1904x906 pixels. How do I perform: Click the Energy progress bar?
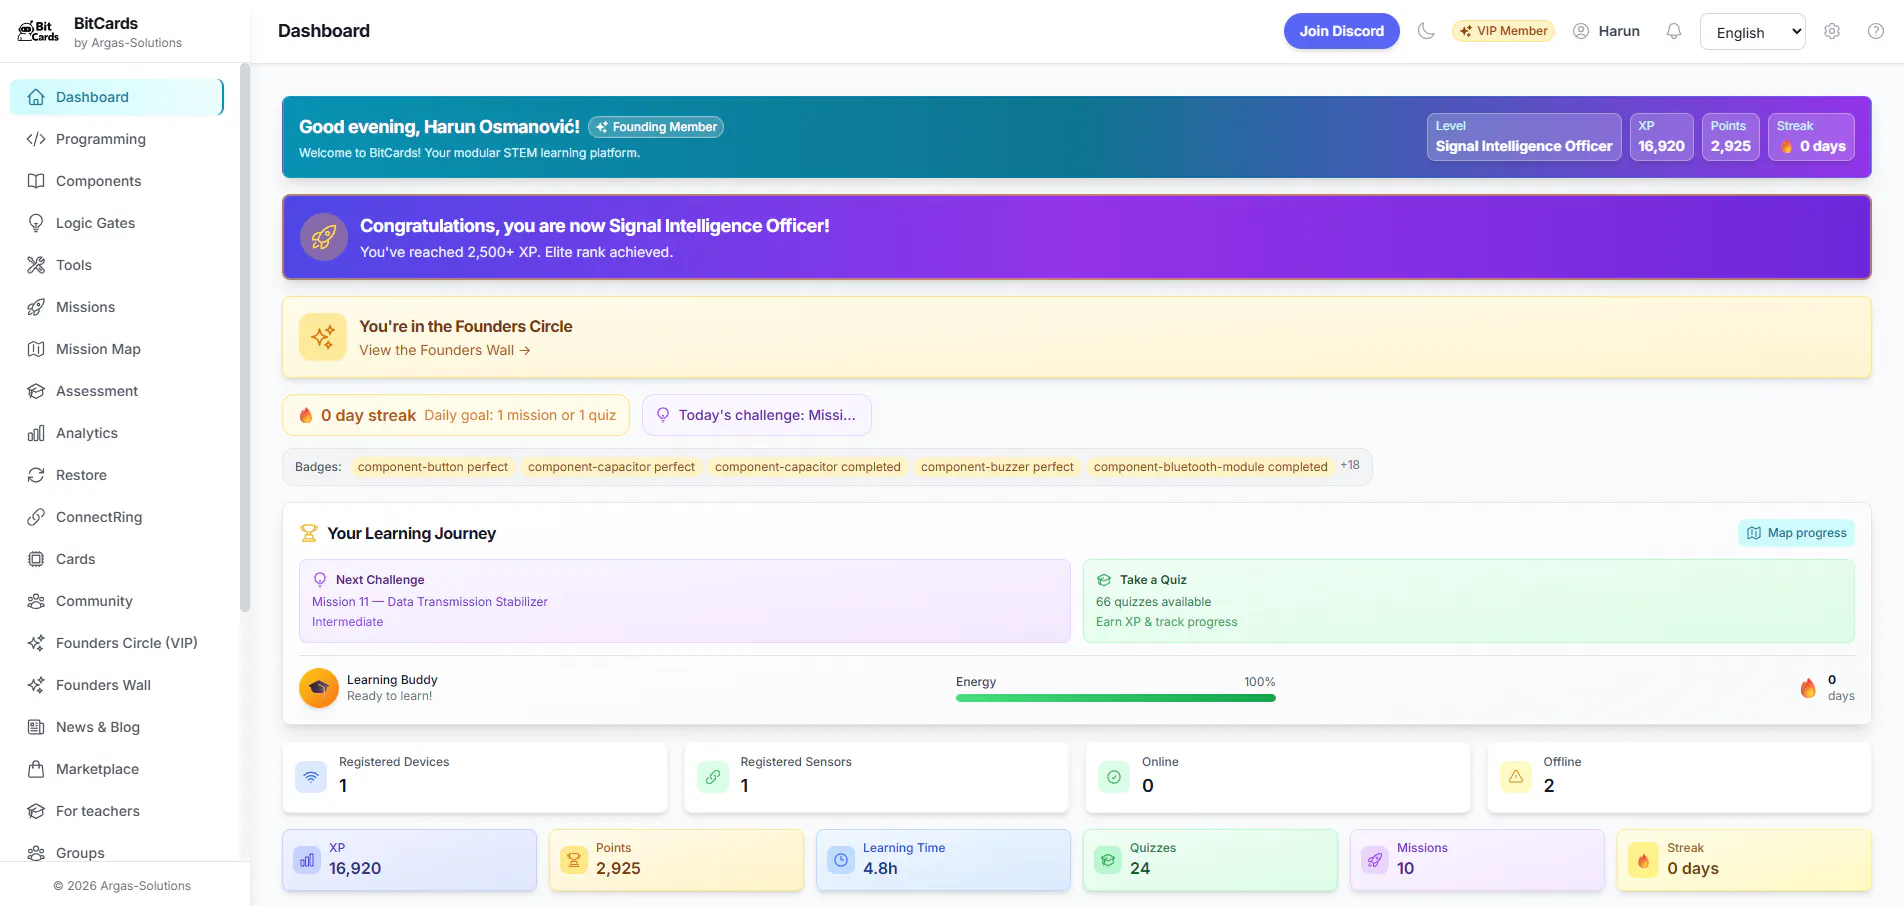click(1115, 698)
